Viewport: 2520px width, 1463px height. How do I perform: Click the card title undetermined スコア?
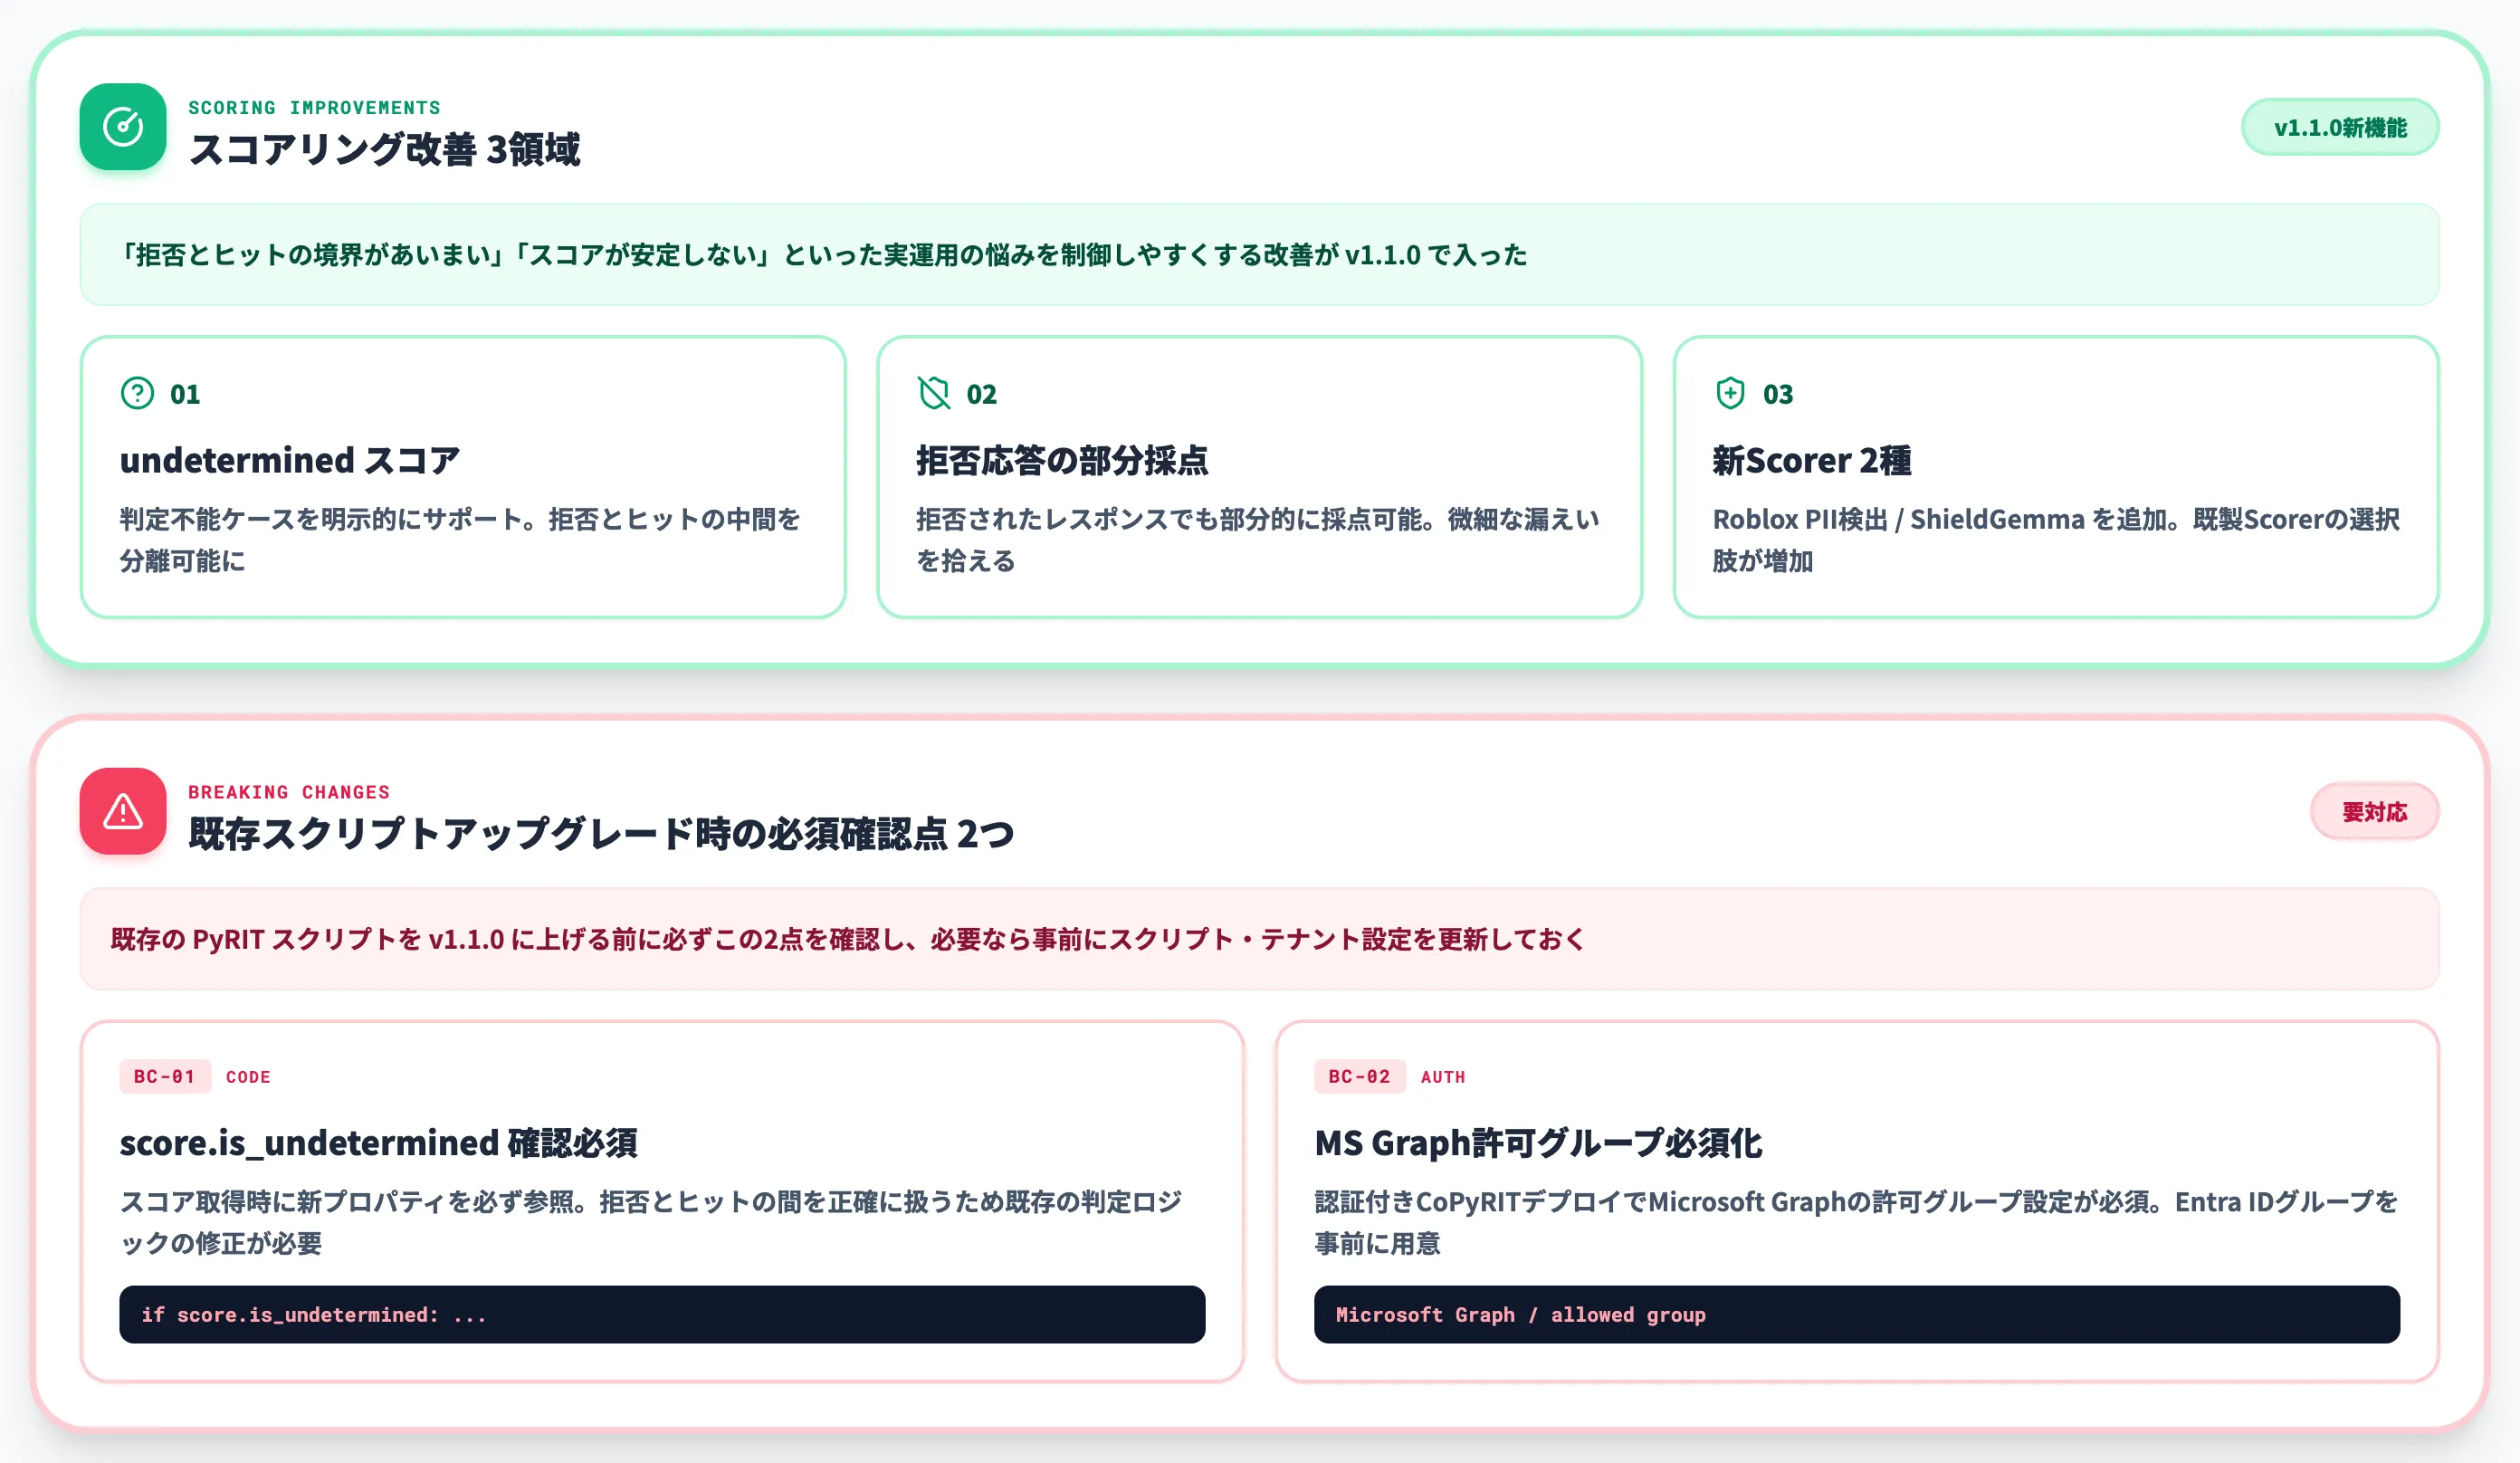tap(289, 460)
